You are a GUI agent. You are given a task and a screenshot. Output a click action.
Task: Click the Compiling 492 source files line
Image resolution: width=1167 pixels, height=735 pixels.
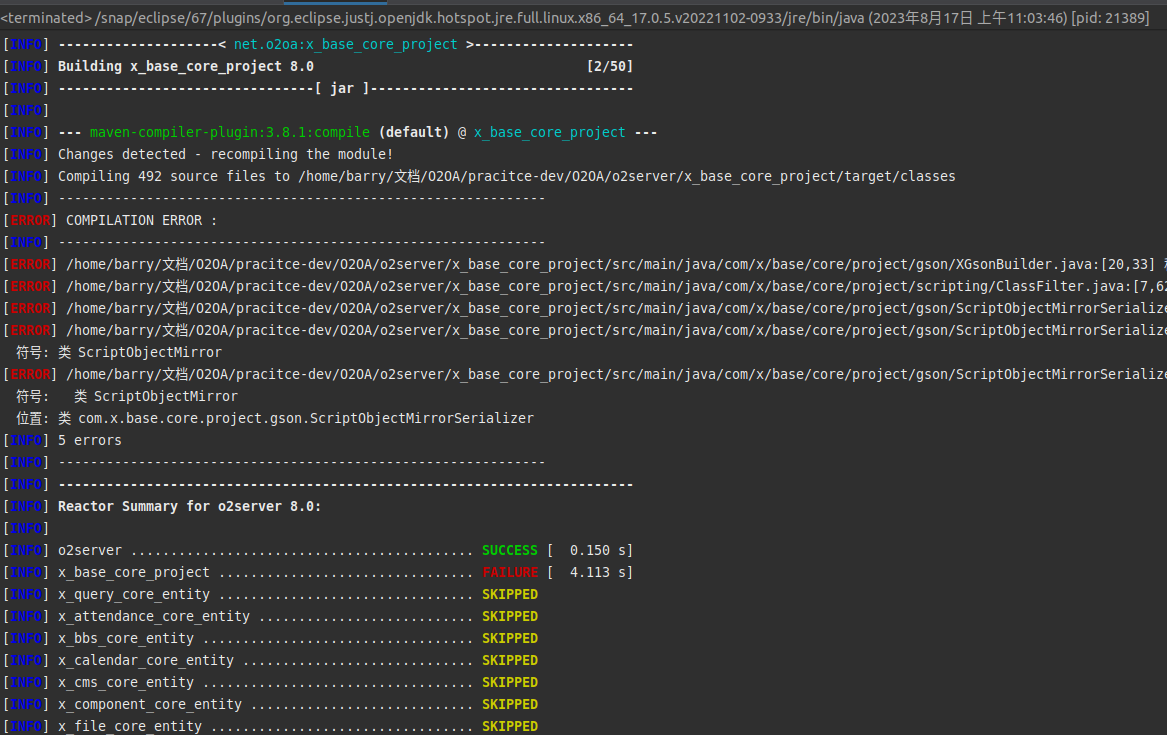click(x=506, y=176)
